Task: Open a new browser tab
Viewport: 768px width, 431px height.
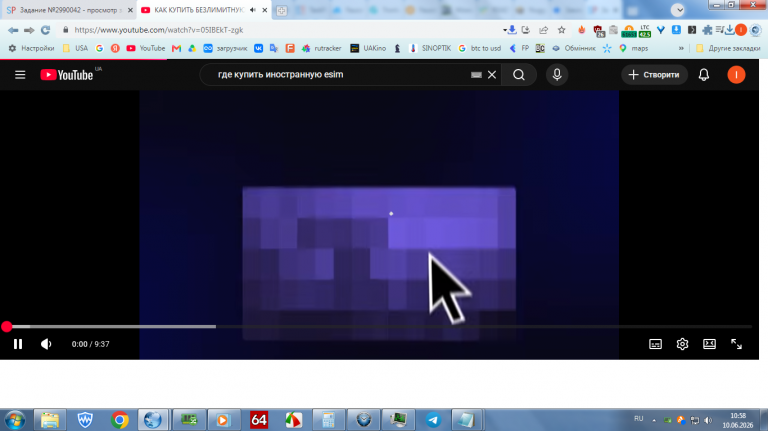Action: coord(282,10)
